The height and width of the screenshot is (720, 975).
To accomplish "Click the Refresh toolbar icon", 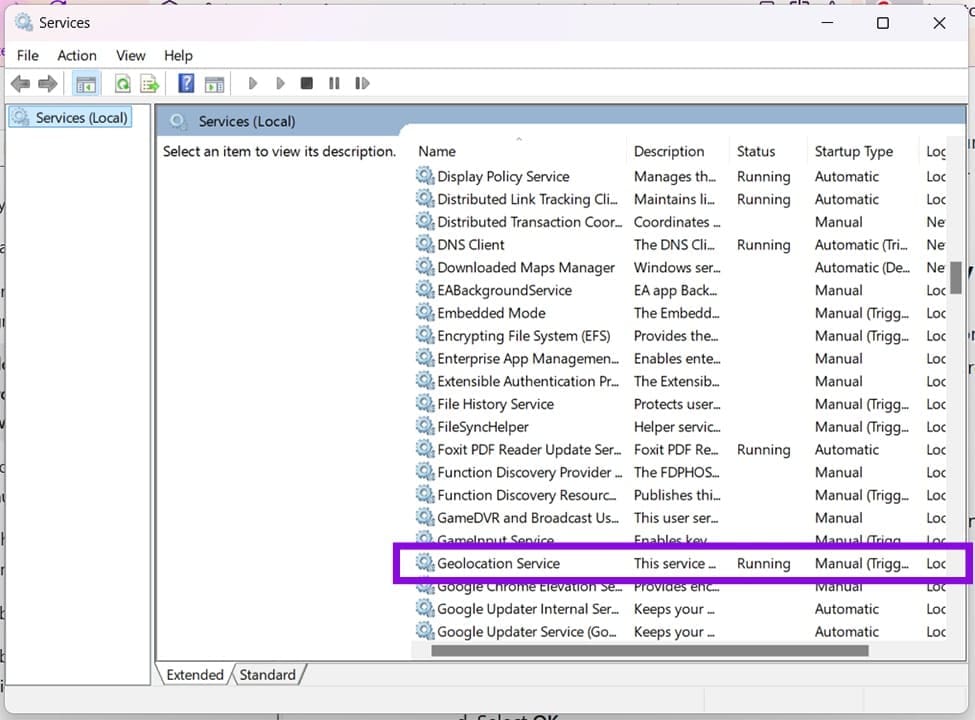I will tap(122, 83).
